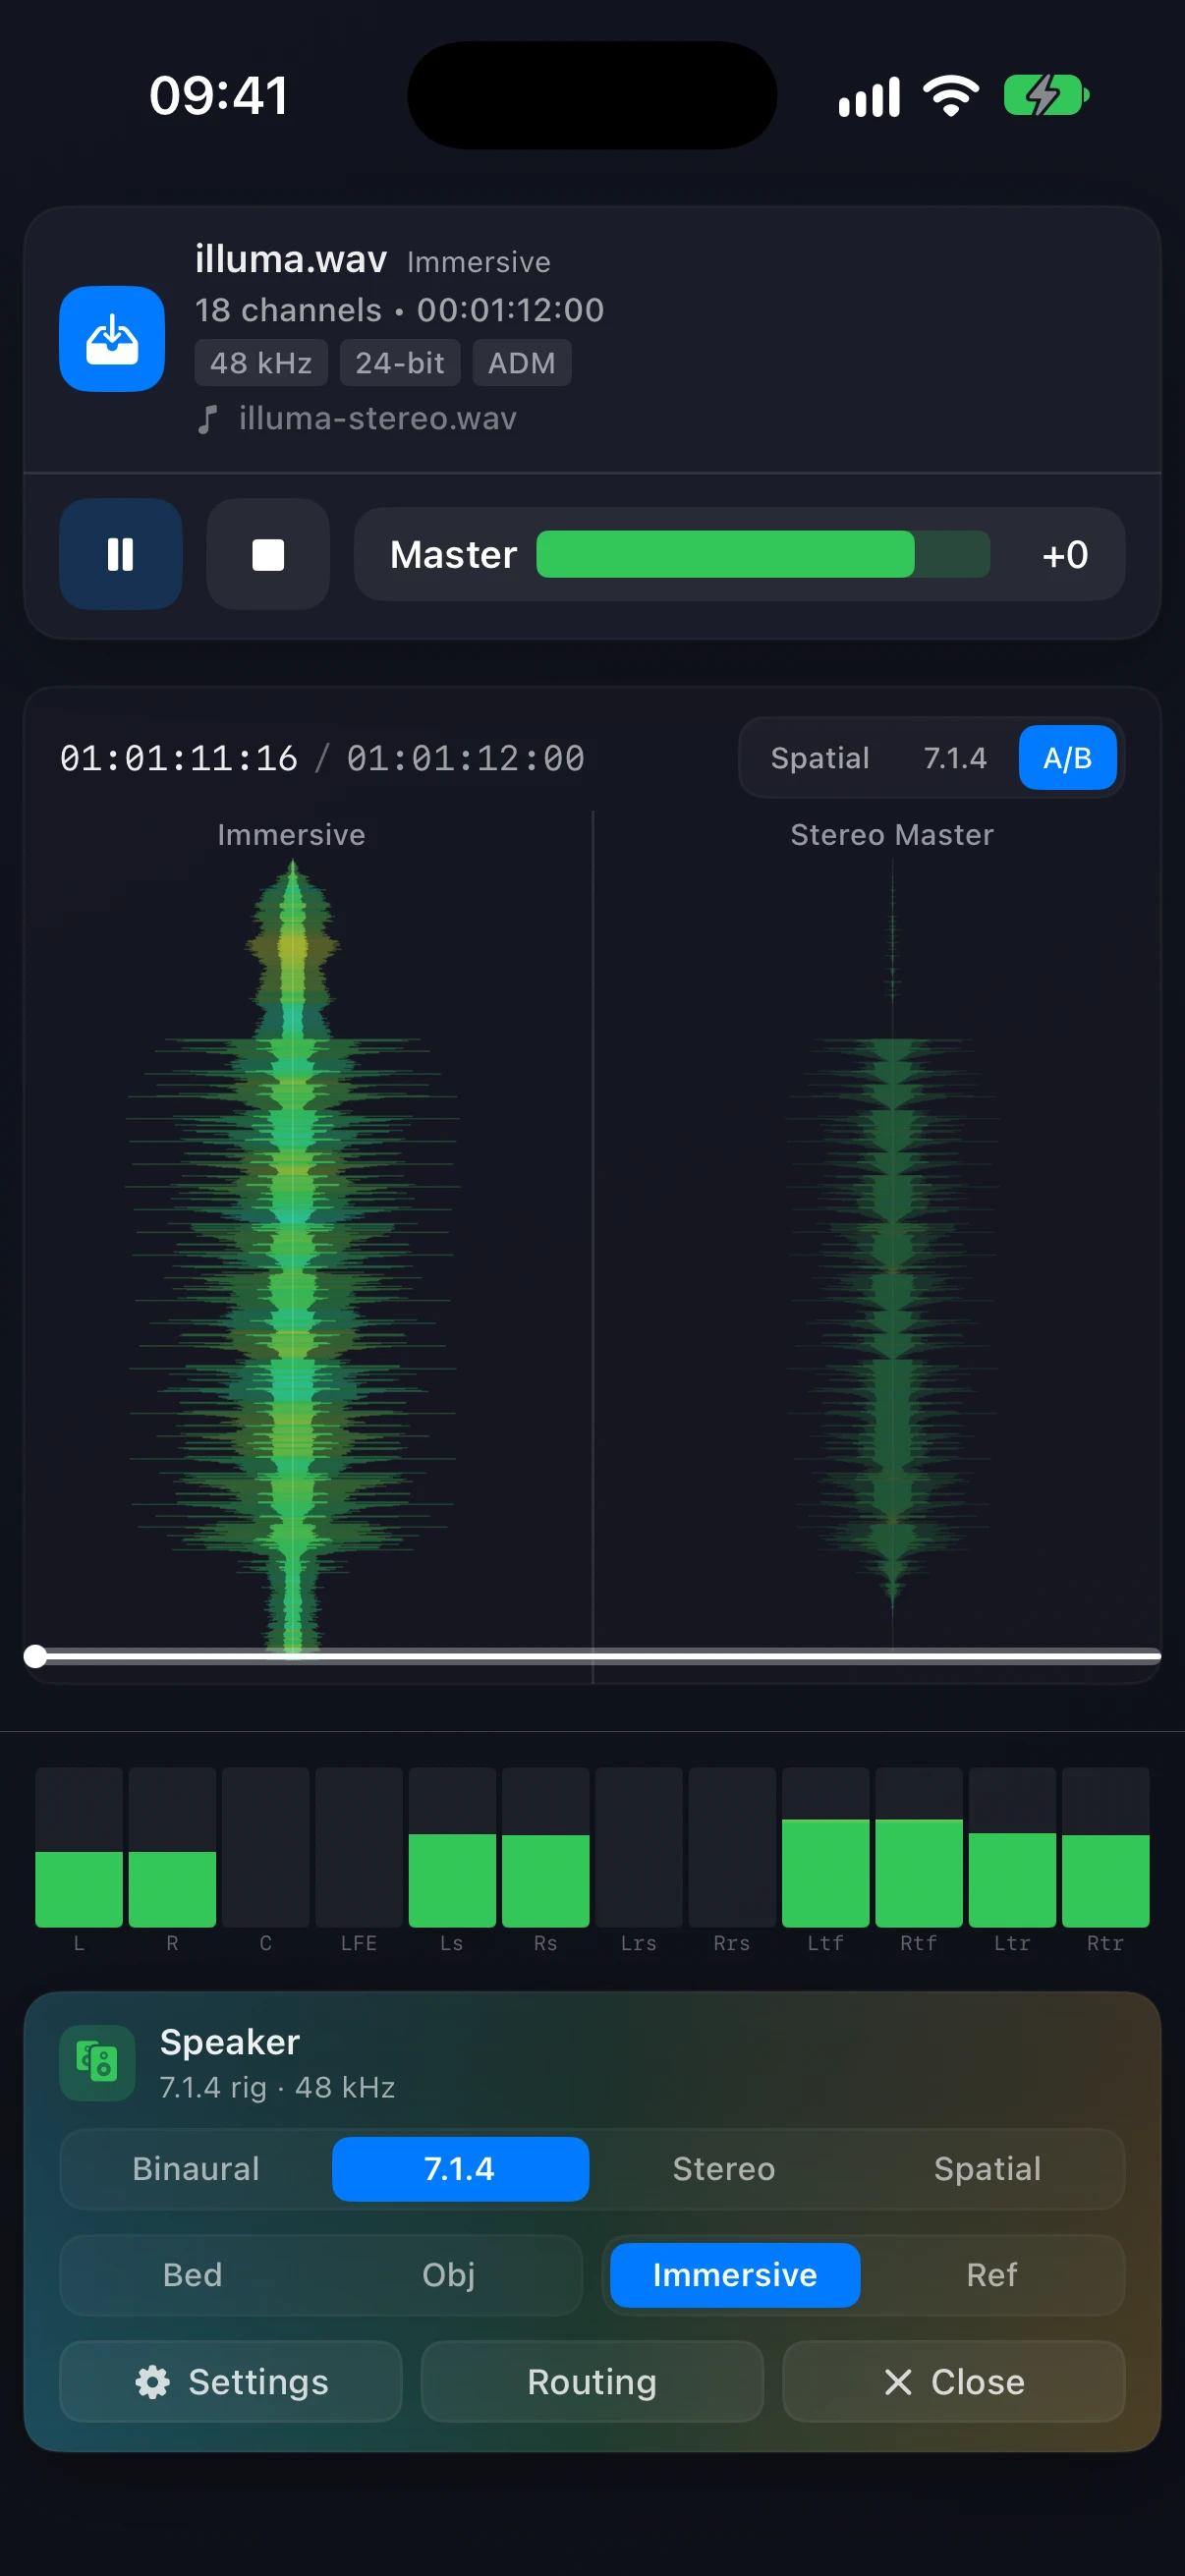Tap the Wi-Fi status icon
The image size is (1185, 2576).
click(951, 96)
